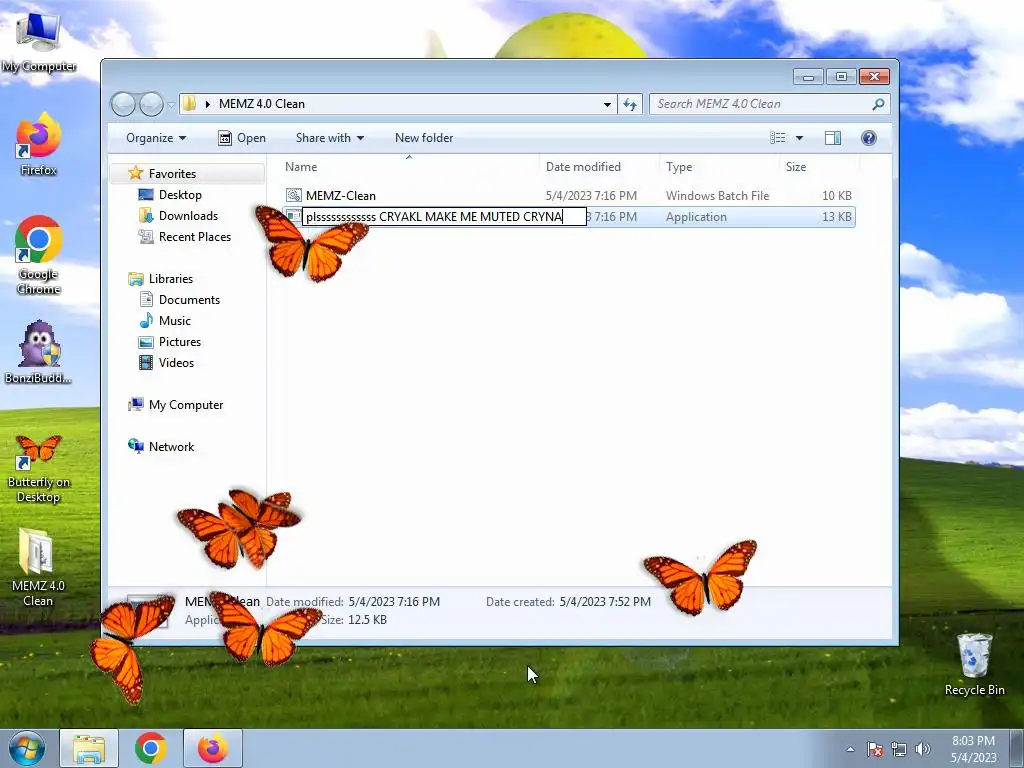The width and height of the screenshot is (1024, 768).
Task: Click the Windows Start orb
Action: pyautogui.click(x=27, y=748)
